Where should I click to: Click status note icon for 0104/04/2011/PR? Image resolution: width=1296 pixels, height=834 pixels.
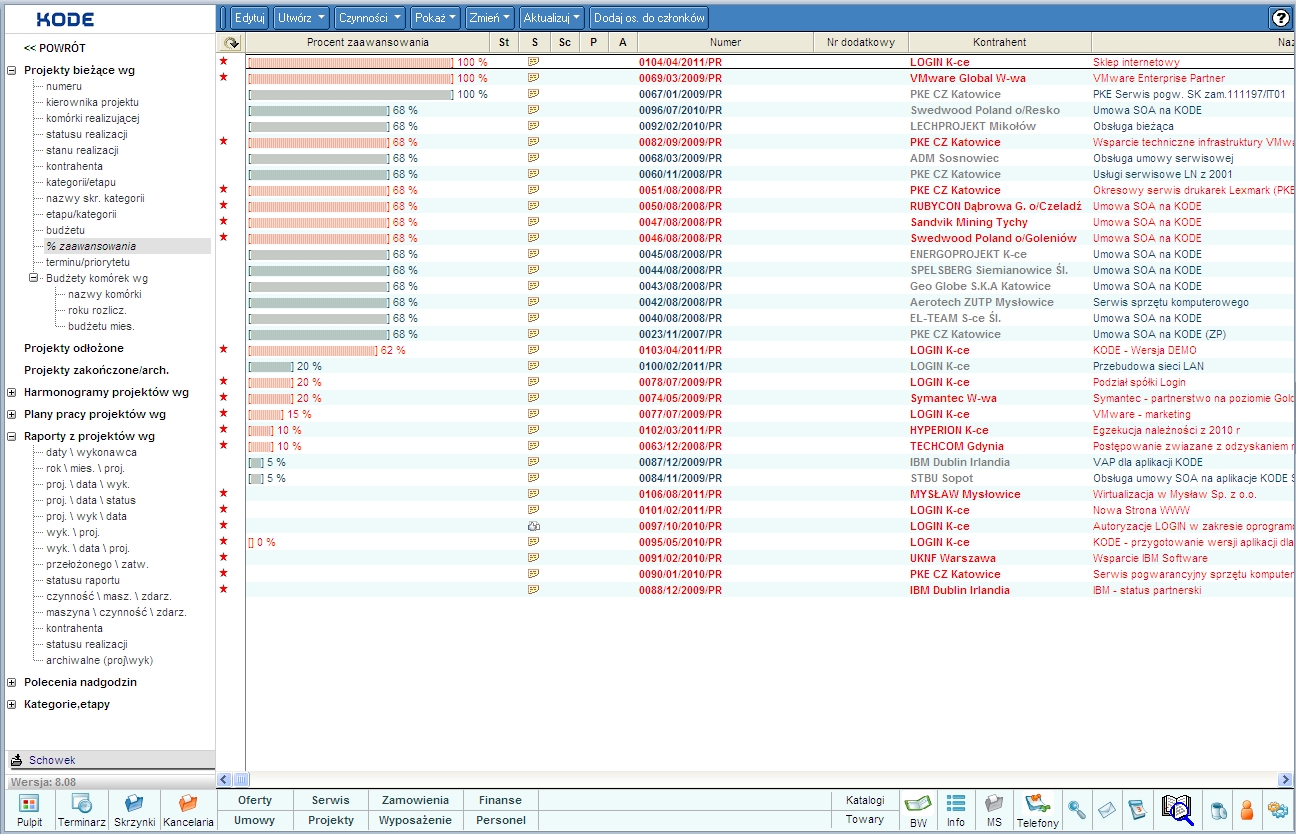tap(534, 62)
